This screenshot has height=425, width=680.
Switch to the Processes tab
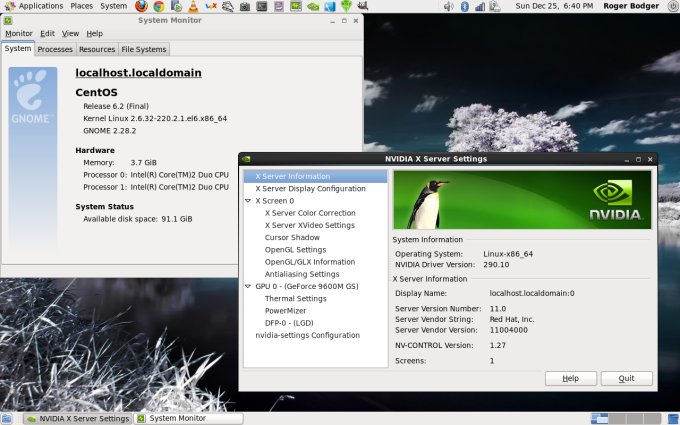55,49
